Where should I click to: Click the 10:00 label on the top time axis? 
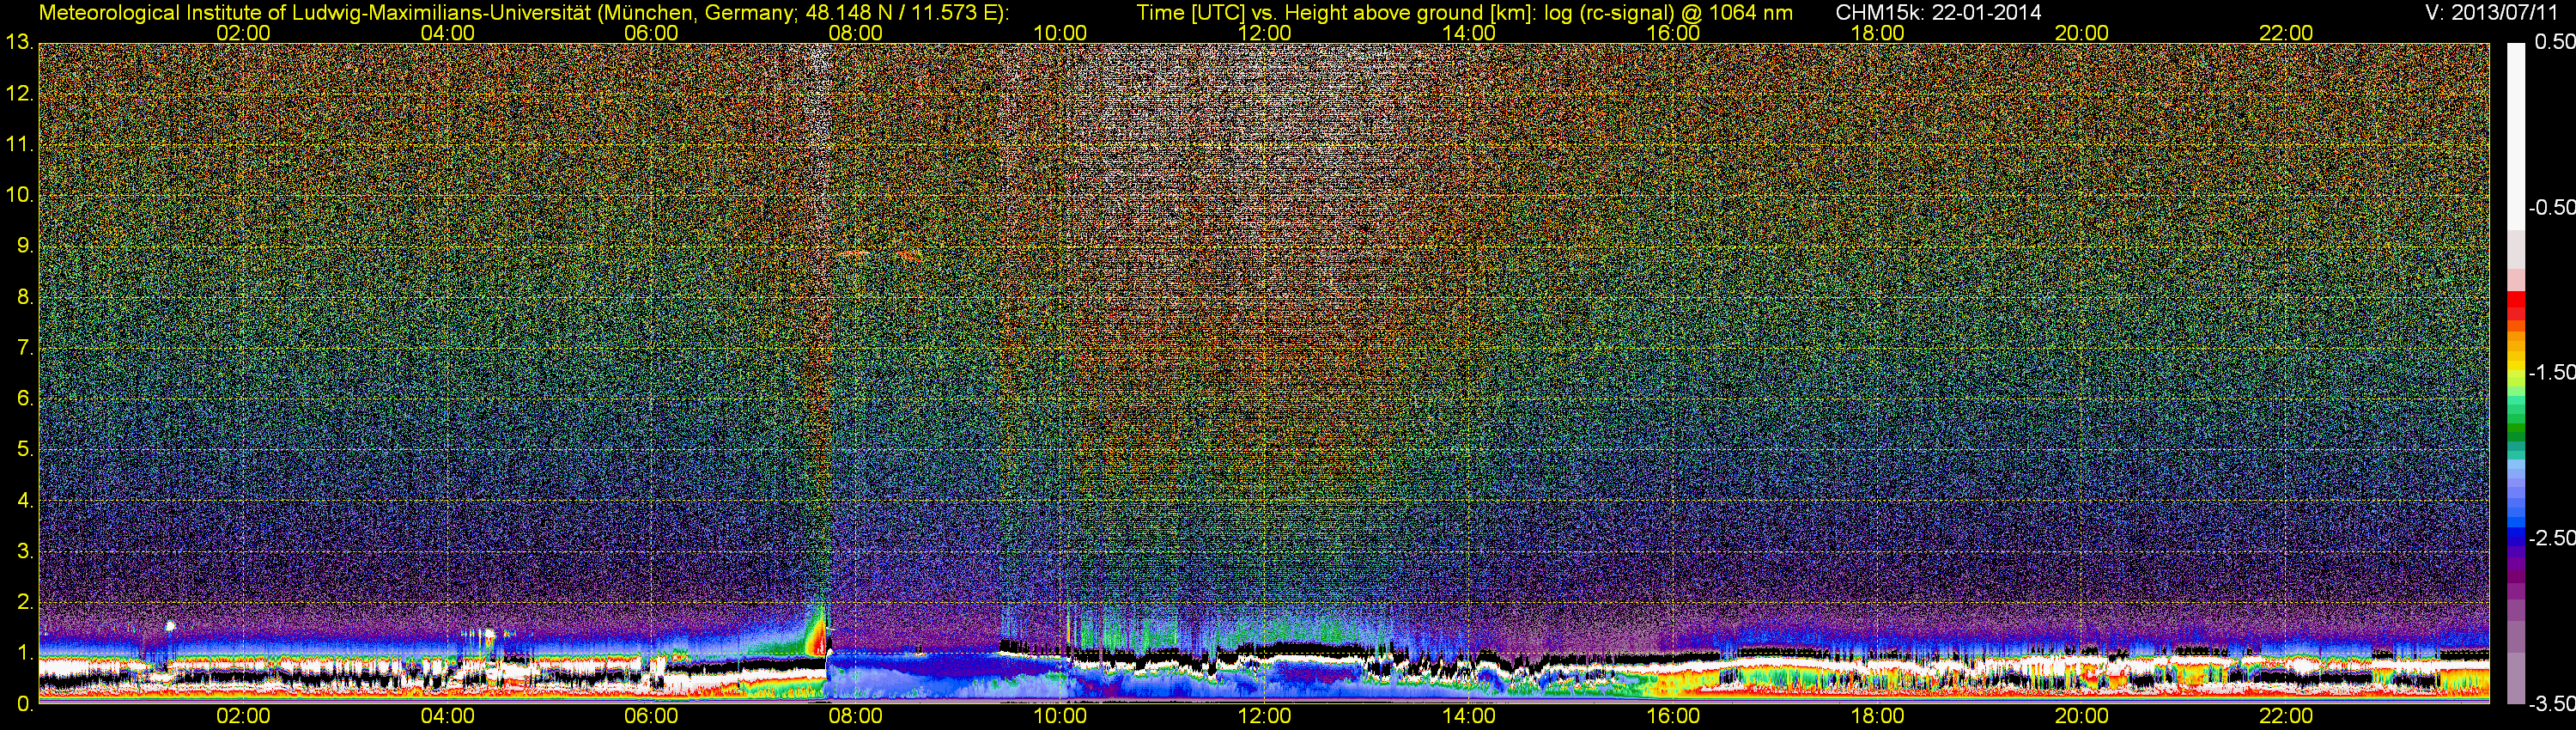click(1060, 33)
